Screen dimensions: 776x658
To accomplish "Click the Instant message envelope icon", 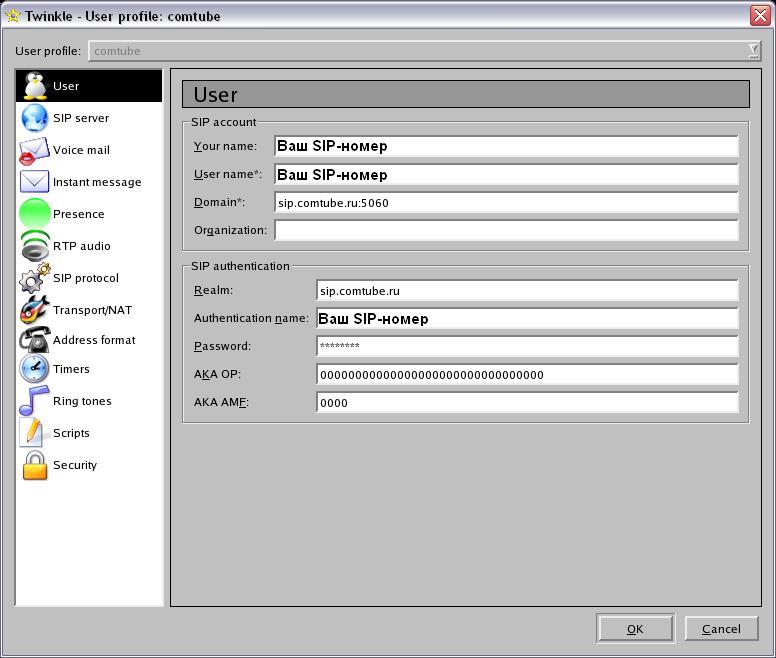I will 34,182.
